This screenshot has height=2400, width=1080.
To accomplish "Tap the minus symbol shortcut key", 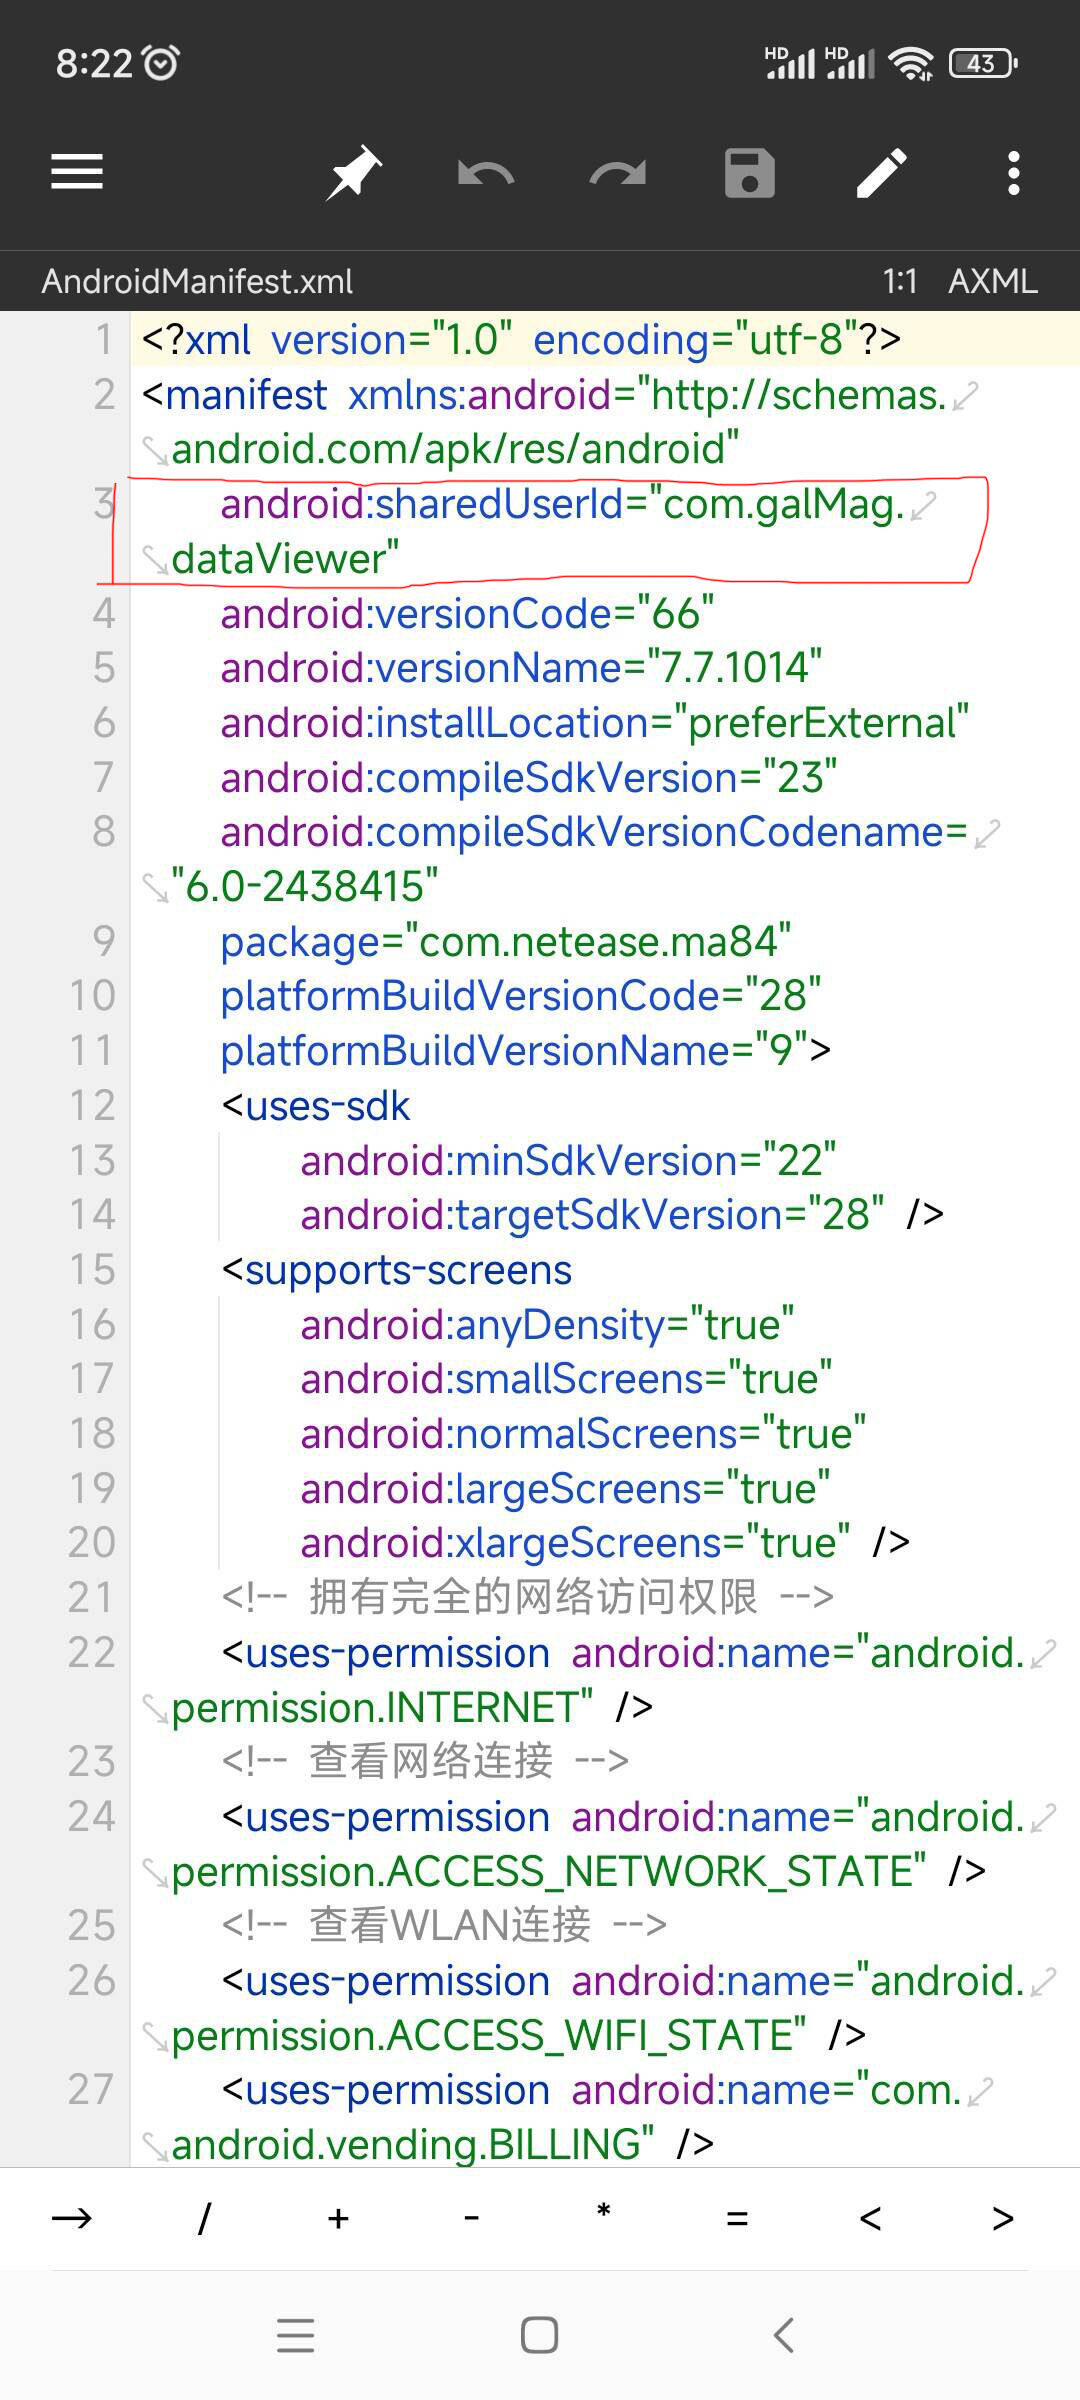I will pyautogui.click(x=471, y=2218).
